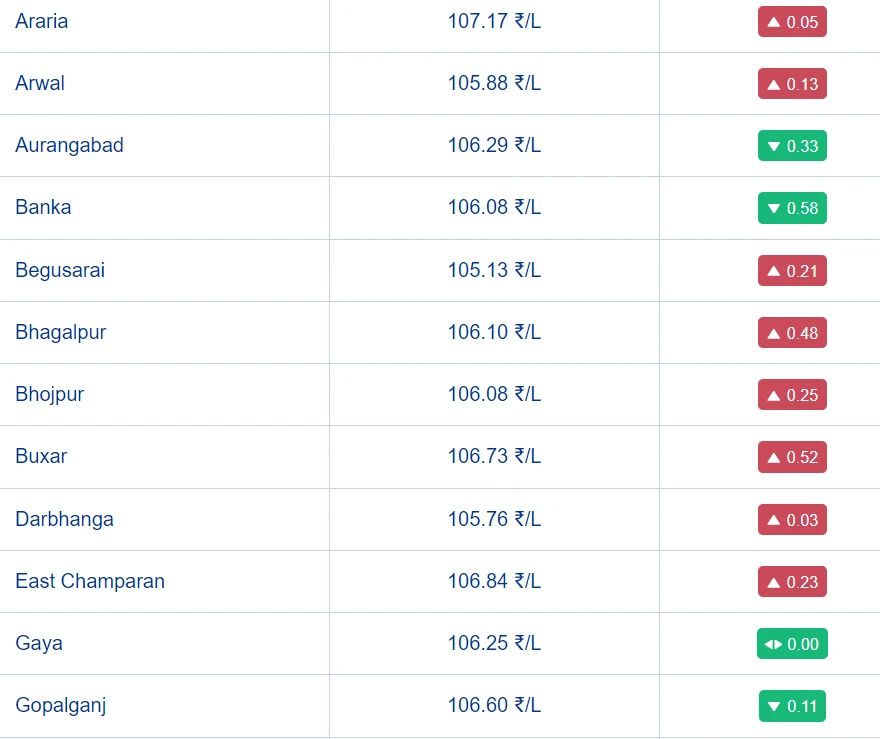880x739 pixels.
Task: Click the 105.13 ₹/L price cell
Action: [494, 270]
